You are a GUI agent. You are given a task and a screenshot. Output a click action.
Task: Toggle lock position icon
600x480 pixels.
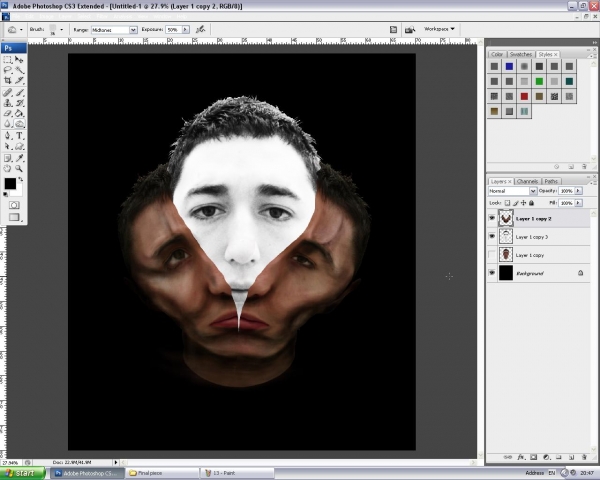point(523,203)
